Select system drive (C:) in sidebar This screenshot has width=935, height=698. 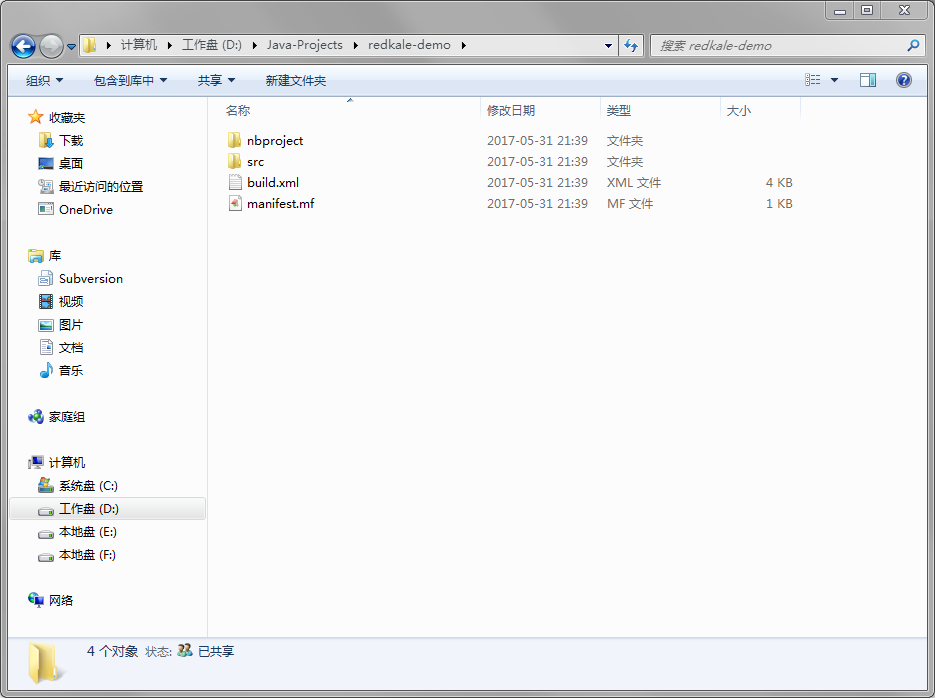pos(87,486)
